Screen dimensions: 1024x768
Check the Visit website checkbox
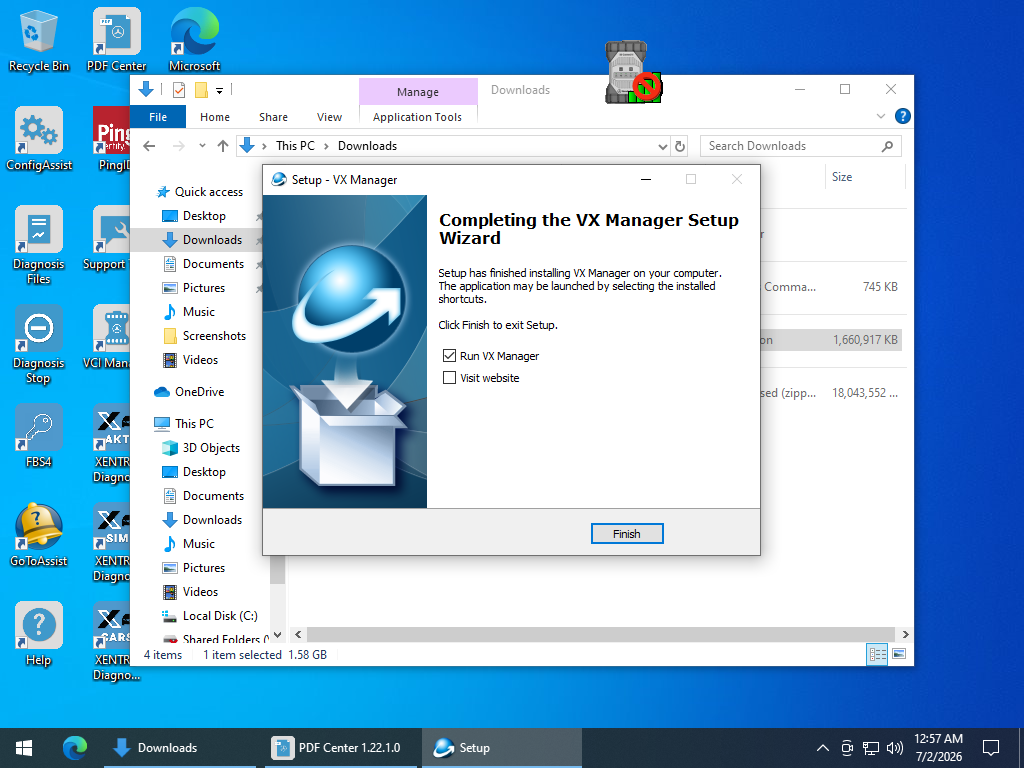pos(449,377)
